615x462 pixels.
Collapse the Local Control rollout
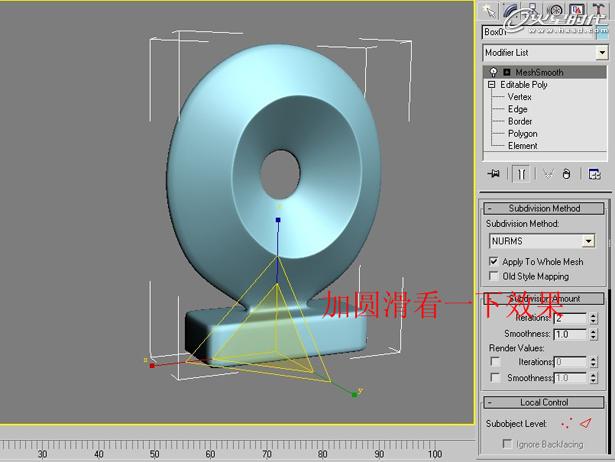point(545,402)
